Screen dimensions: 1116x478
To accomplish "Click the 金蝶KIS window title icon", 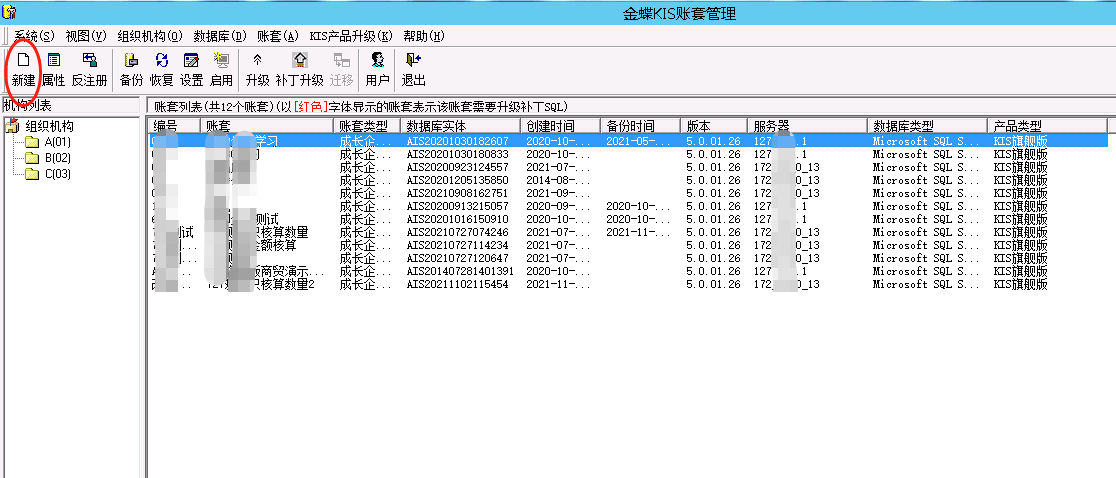I will (x=9, y=13).
